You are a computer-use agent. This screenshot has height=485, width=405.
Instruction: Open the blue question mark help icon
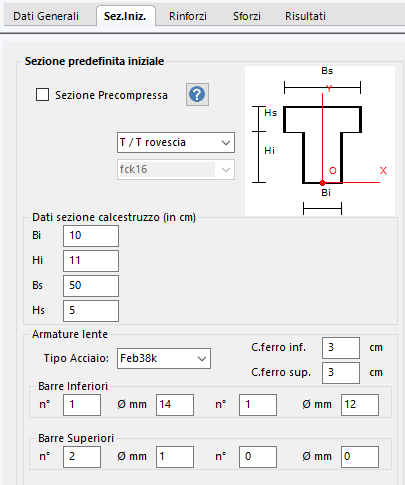click(197, 95)
